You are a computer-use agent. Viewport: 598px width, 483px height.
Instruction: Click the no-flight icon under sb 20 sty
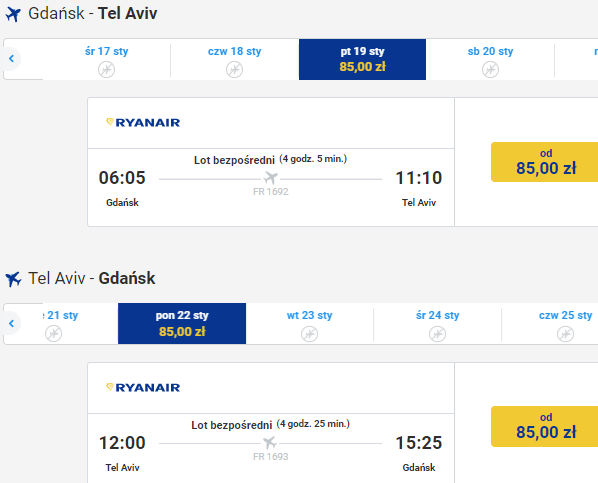[x=490, y=70]
